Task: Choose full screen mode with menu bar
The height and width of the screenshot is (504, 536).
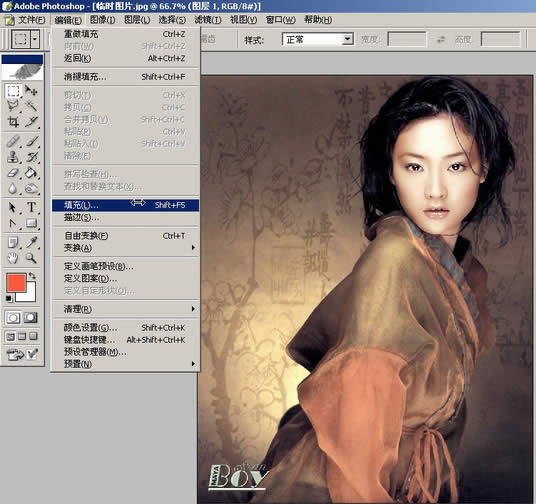Action: tap(22, 336)
